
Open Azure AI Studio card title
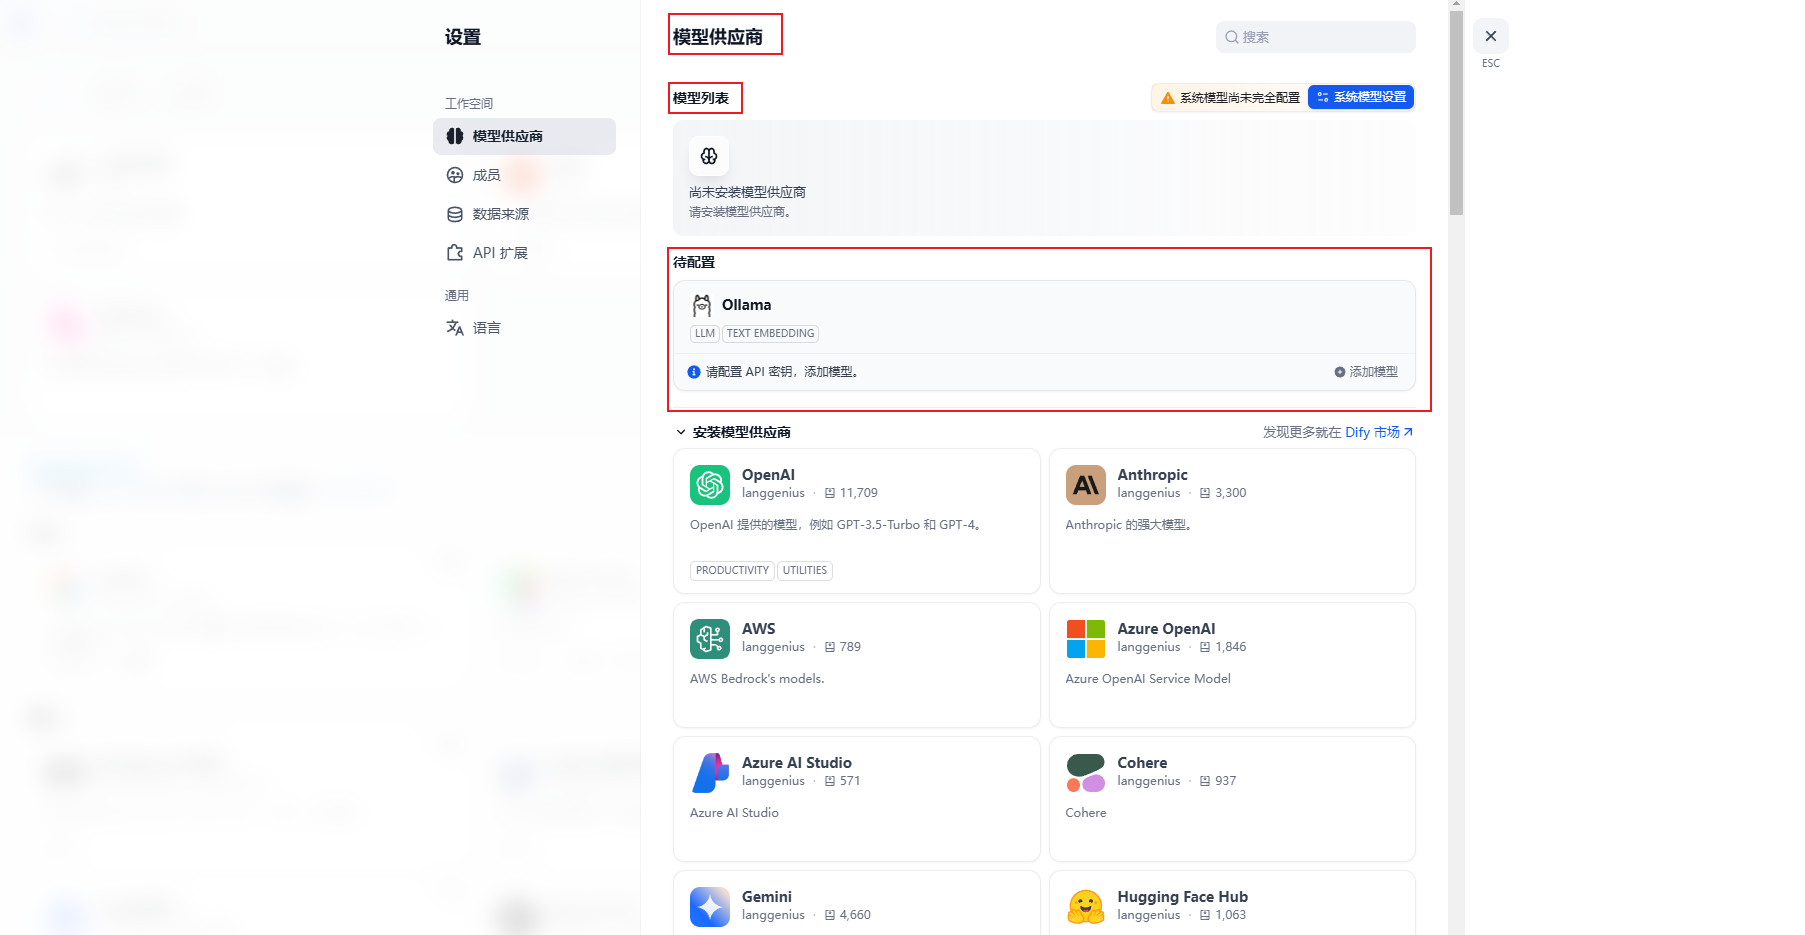[797, 763]
